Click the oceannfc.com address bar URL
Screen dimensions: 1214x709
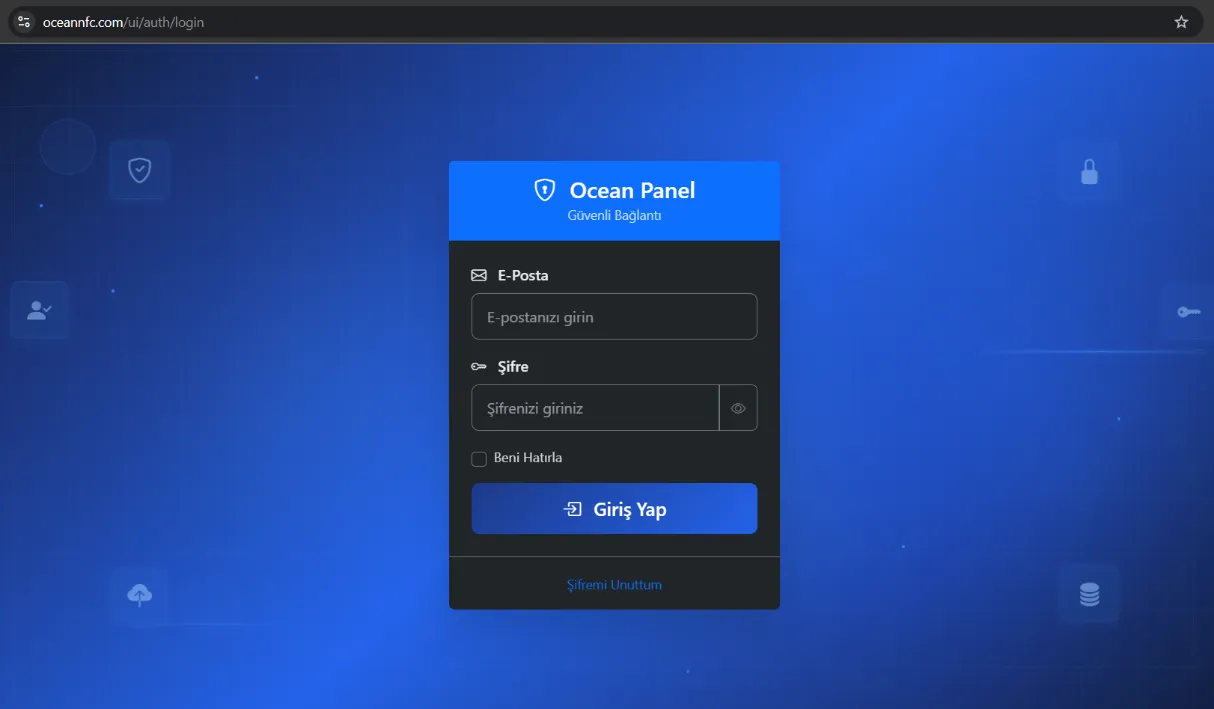(x=123, y=22)
